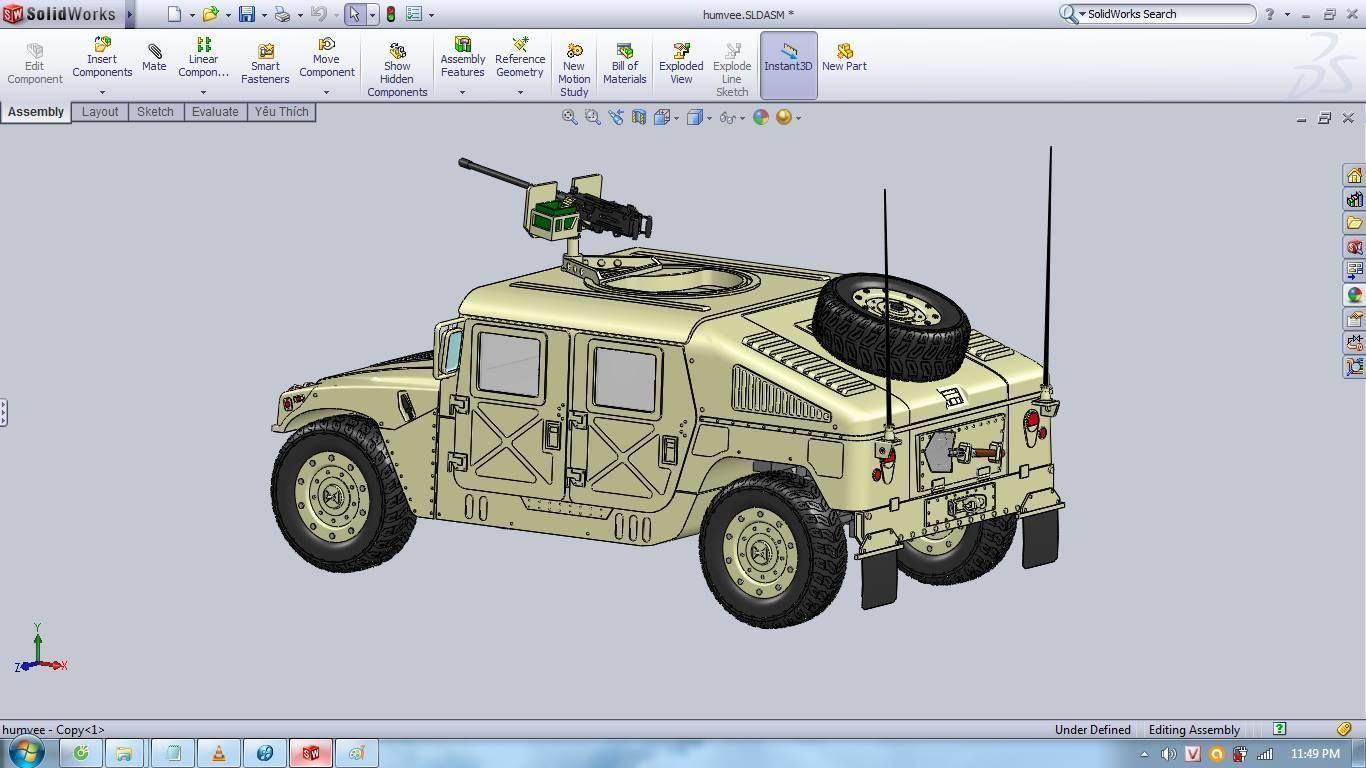The image size is (1366, 768).
Task: Click the New Part button
Action: point(843,60)
